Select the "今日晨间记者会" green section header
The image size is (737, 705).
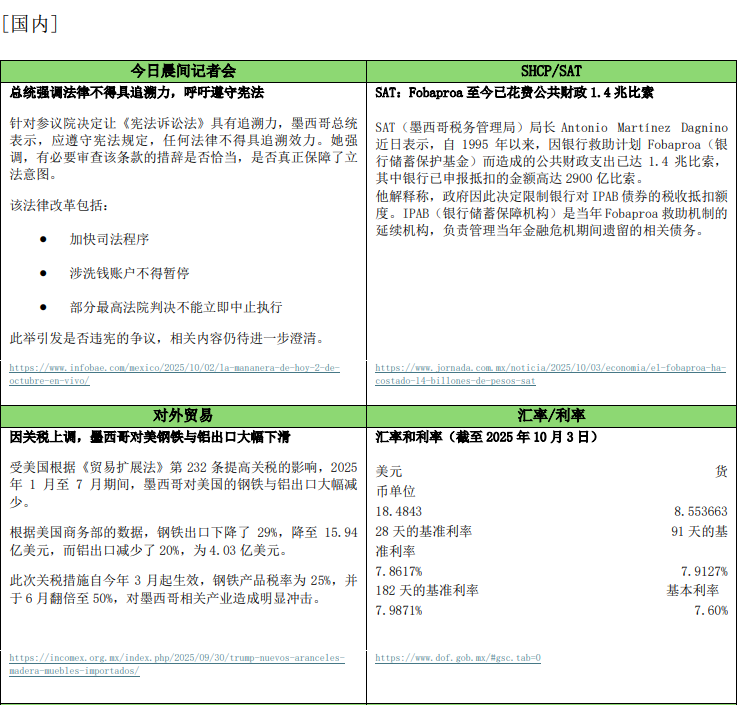coord(184,71)
